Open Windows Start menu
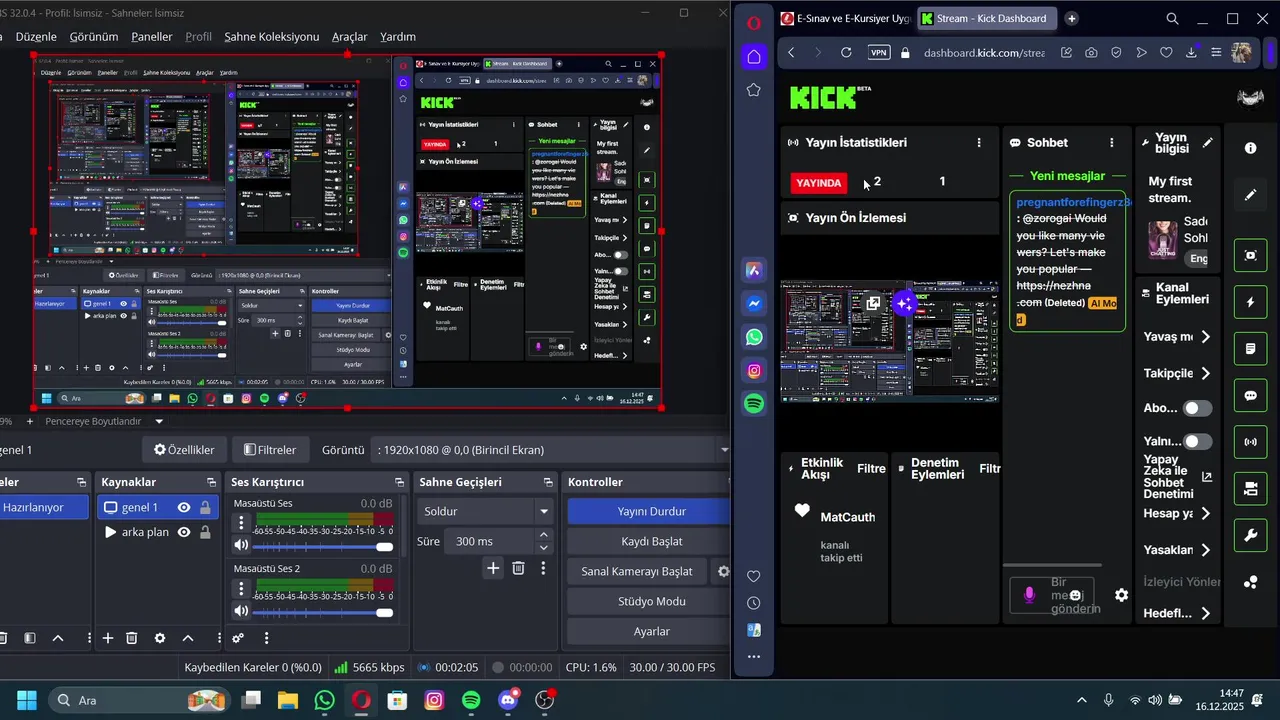1280x720 pixels. tap(26, 700)
